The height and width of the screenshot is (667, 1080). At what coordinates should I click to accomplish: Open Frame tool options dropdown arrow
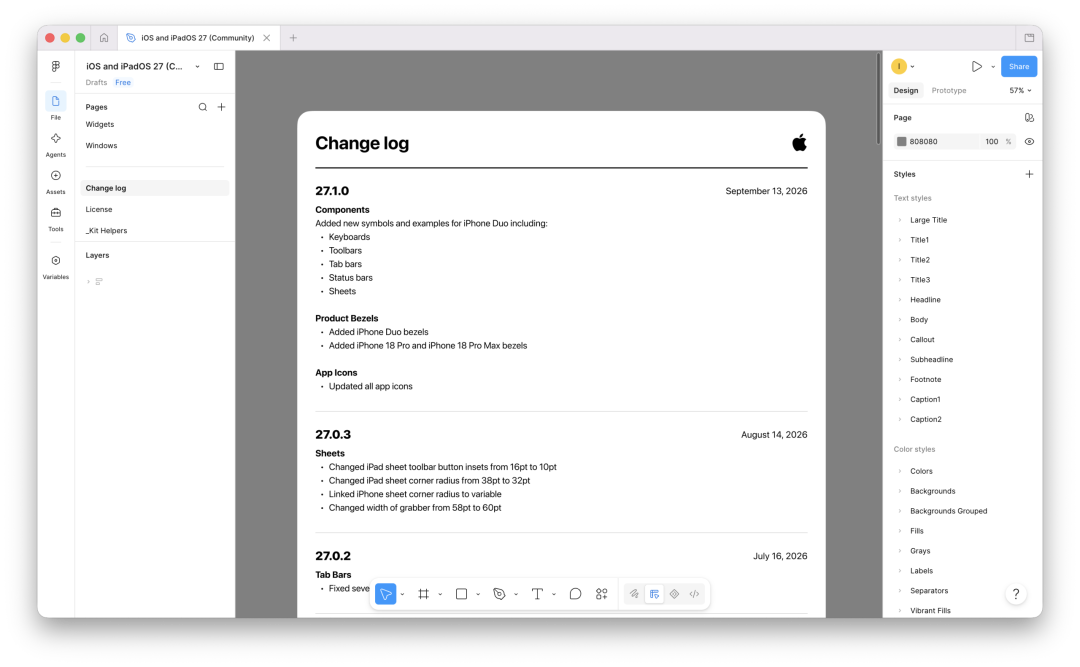[440, 595]
